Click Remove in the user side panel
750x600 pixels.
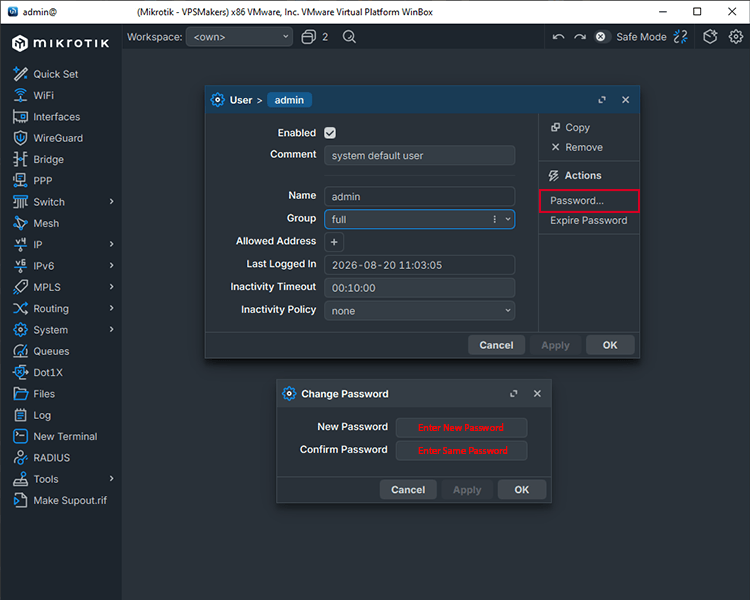click(577, 147)
